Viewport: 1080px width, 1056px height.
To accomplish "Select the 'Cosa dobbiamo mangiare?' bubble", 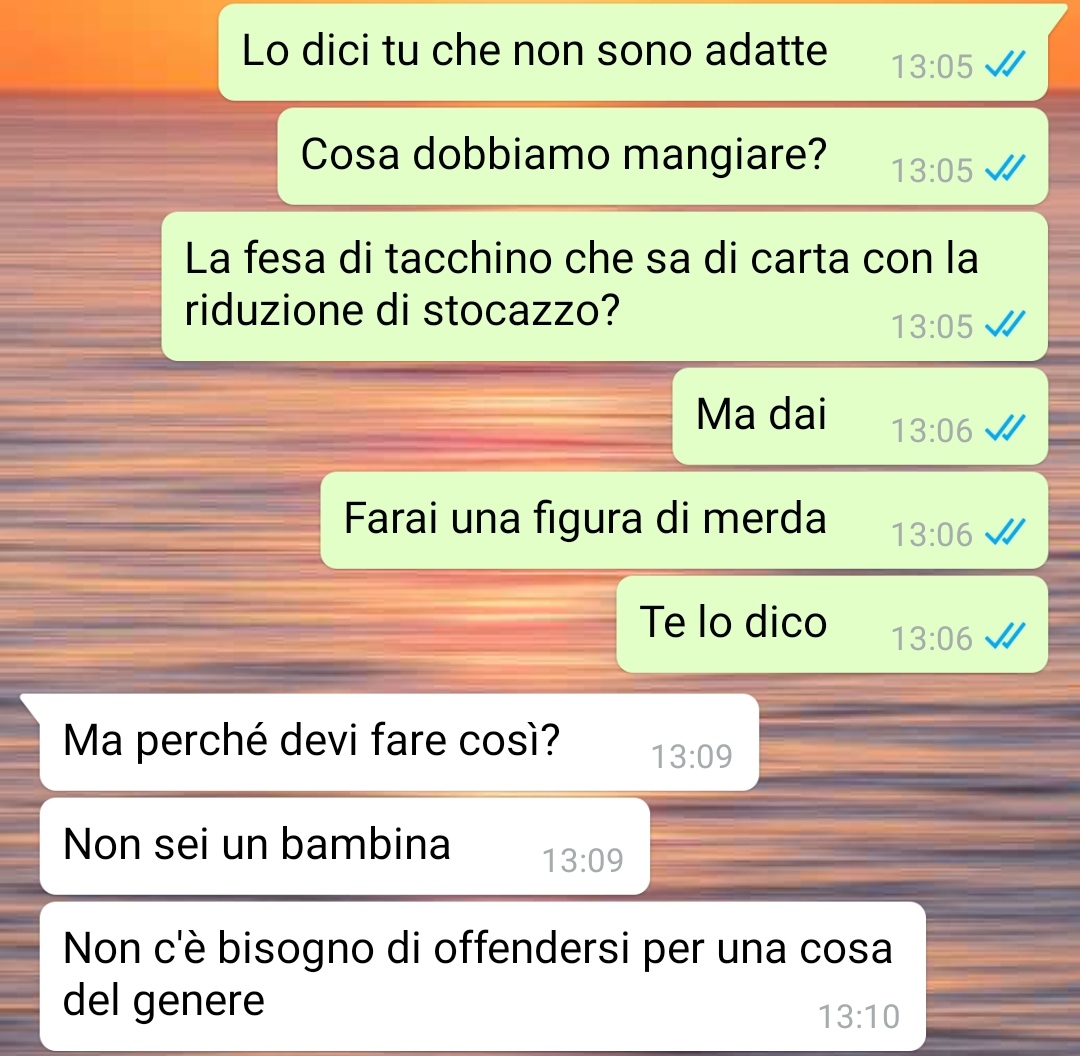I will [x=663, y=156].
